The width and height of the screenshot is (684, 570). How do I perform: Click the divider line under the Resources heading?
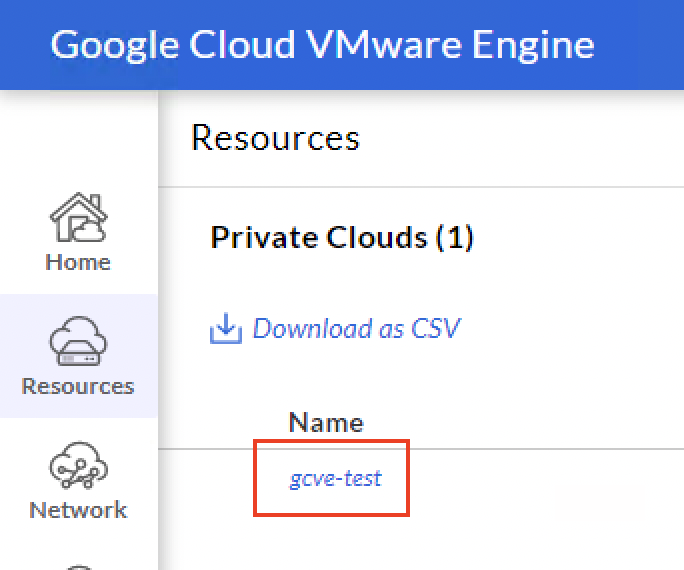click(420, 187)
